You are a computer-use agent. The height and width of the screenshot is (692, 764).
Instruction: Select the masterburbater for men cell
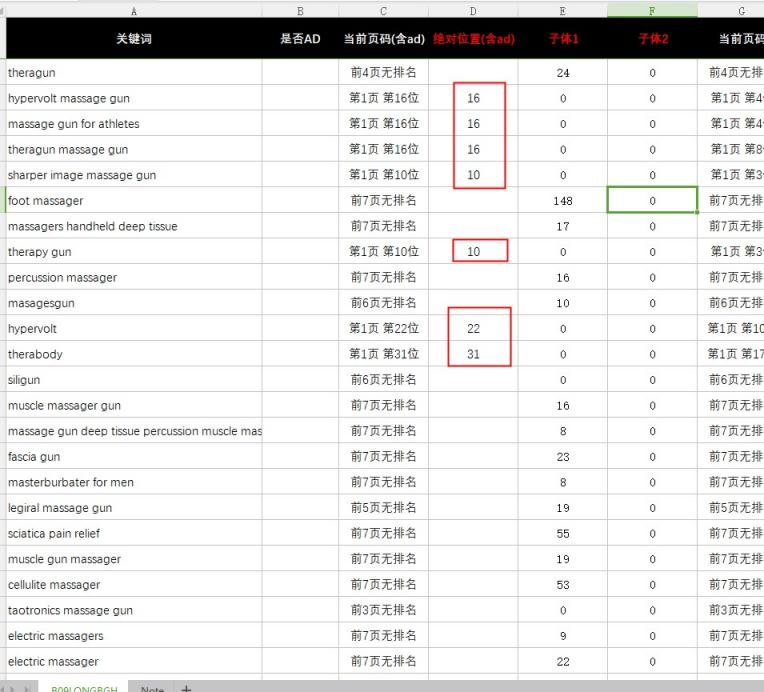click(x=134, y=482)
